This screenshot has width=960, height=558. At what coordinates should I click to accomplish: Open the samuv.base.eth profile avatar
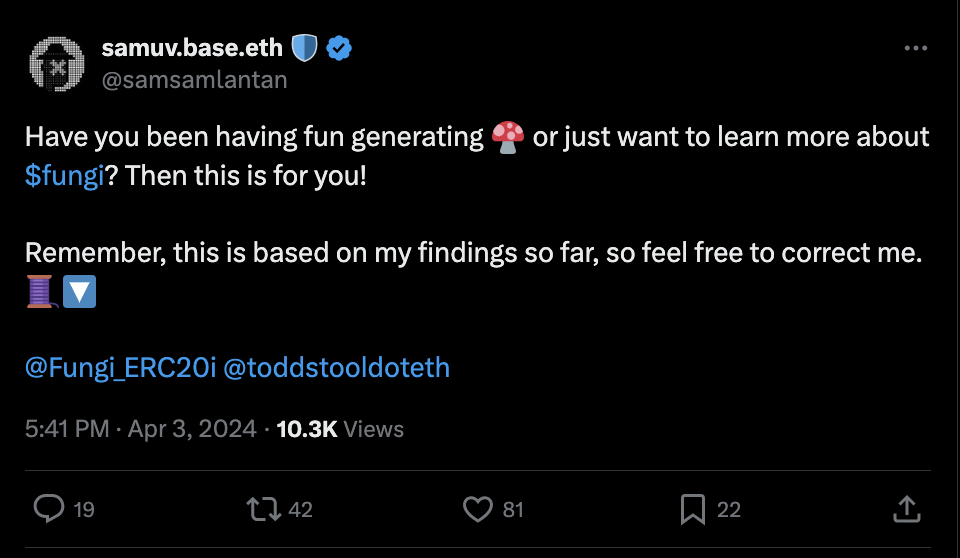pos(57,64)
